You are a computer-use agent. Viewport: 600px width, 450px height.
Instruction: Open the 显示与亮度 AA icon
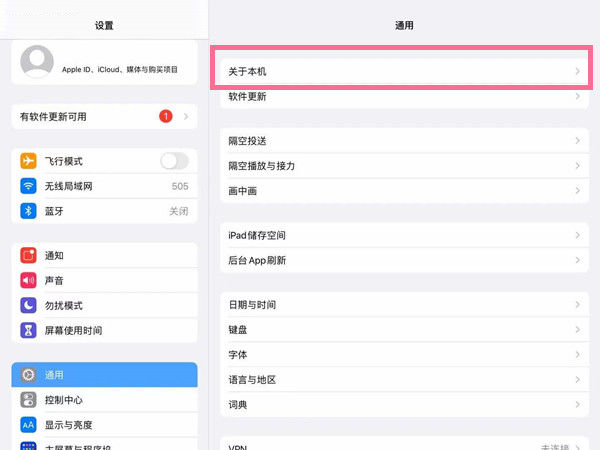tap(29, 424)
